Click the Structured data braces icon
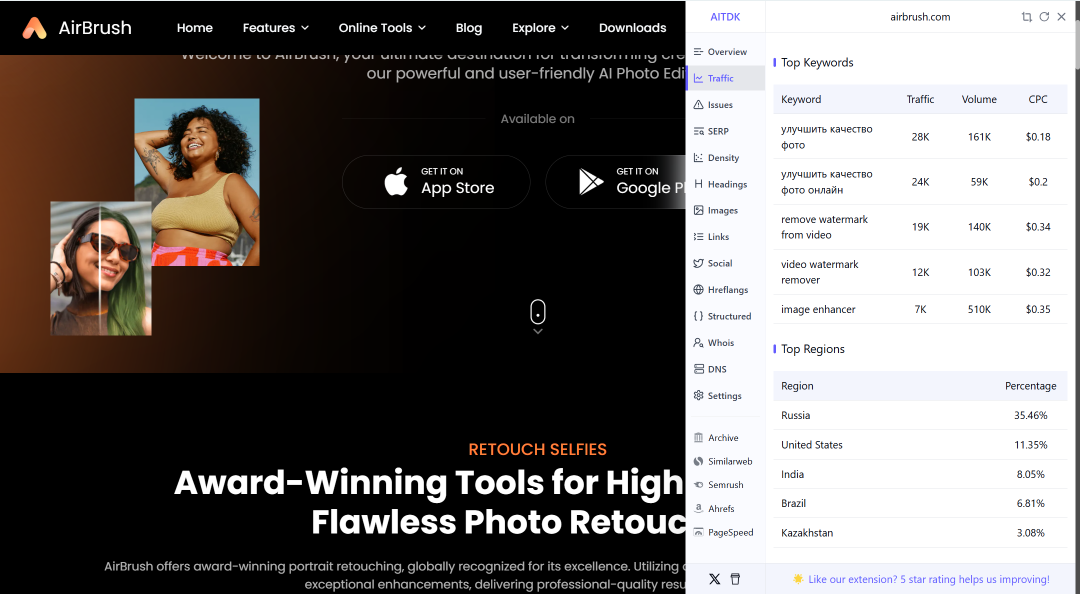 point(698,316)
